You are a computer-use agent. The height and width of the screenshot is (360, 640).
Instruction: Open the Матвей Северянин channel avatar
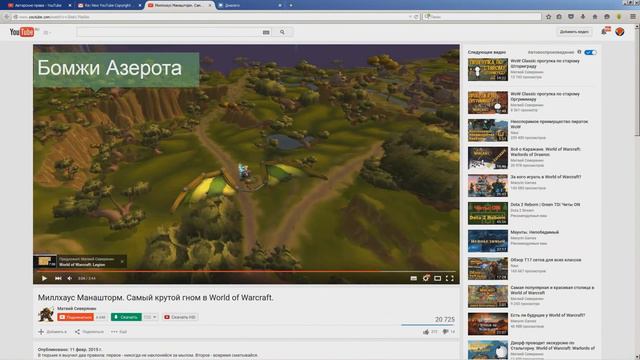click(x=46, y=314)
